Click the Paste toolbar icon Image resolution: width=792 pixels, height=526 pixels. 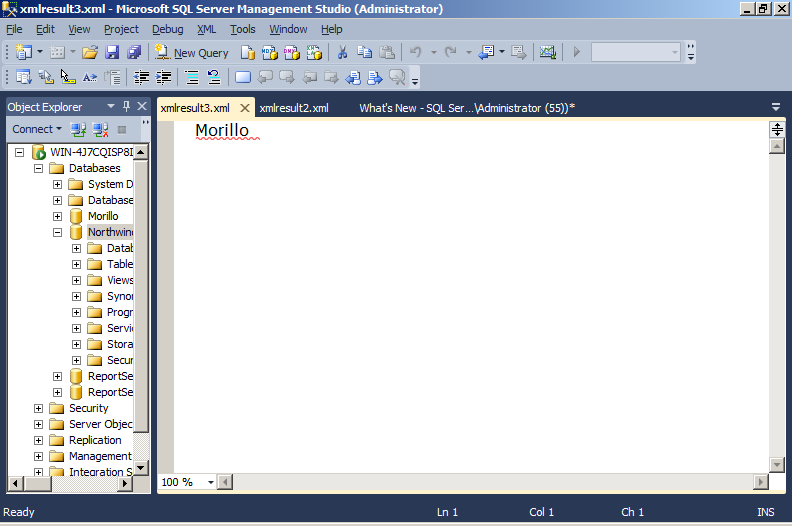click(386, 52)
